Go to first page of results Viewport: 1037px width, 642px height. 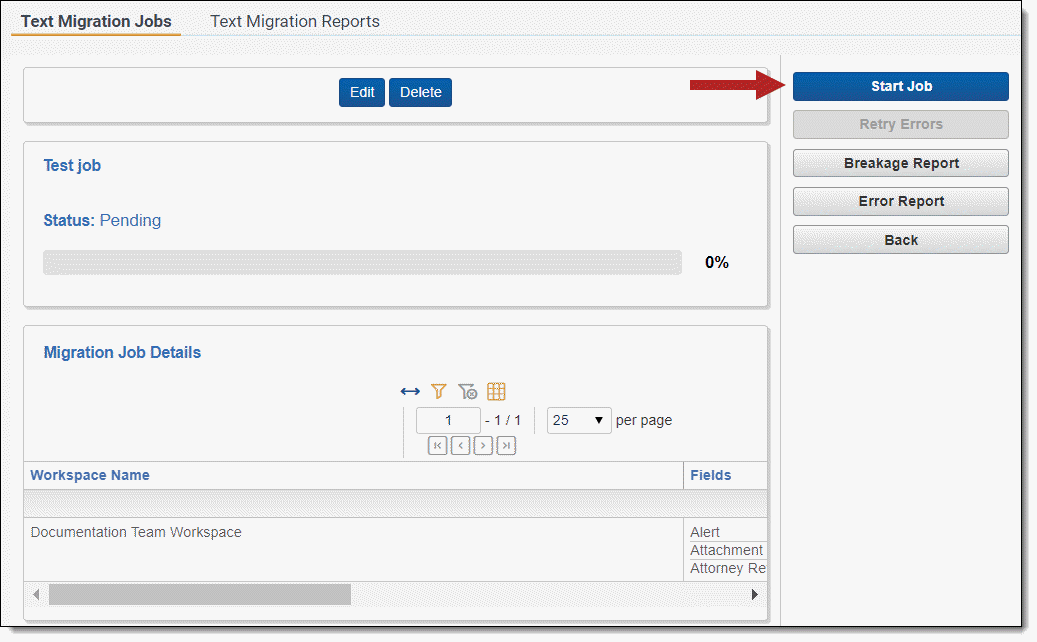(437, 446)
